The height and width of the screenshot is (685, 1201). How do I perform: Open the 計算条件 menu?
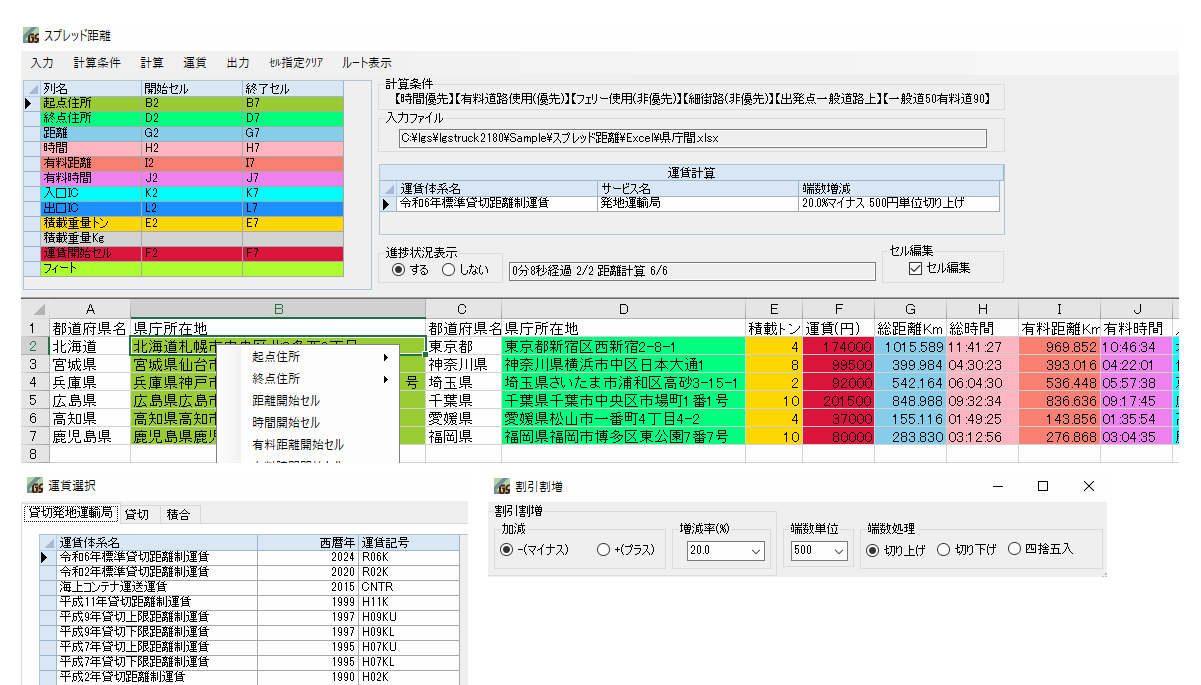(97, 62)
